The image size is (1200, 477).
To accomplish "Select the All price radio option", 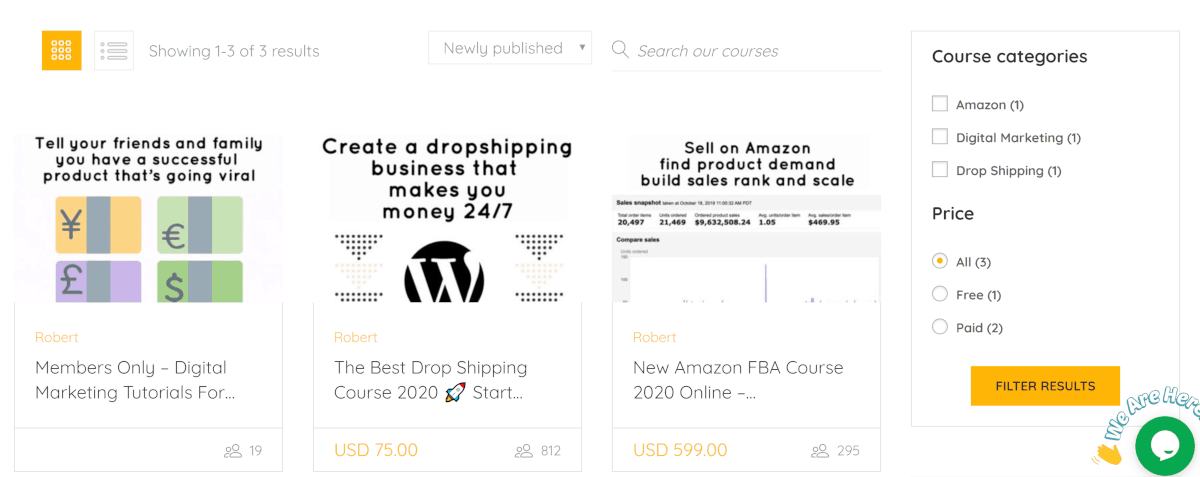I will [x=939, y=261].
